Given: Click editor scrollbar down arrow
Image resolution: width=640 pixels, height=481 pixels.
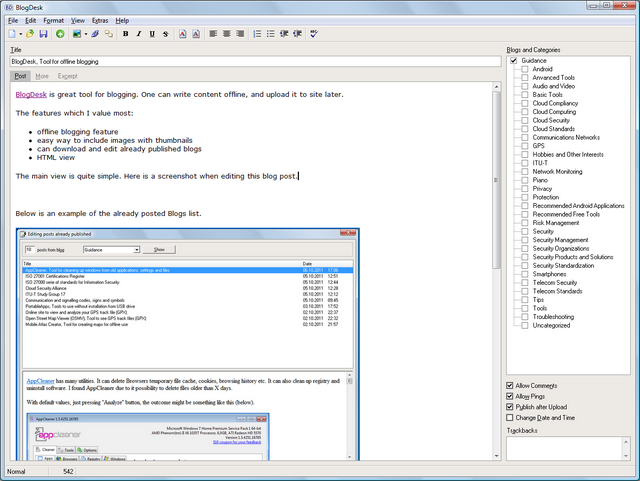Looking at the screenshot, I should 496,456.
